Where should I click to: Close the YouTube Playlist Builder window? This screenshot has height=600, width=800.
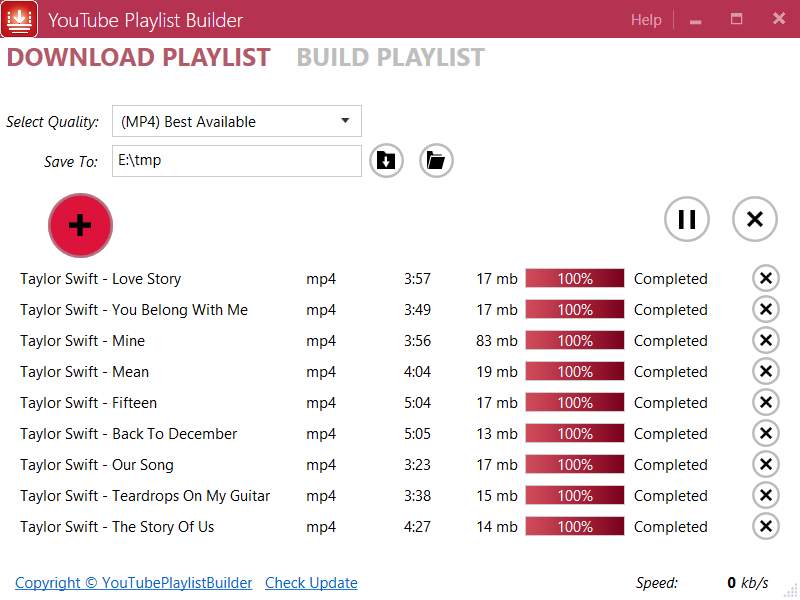pos(779,19)
